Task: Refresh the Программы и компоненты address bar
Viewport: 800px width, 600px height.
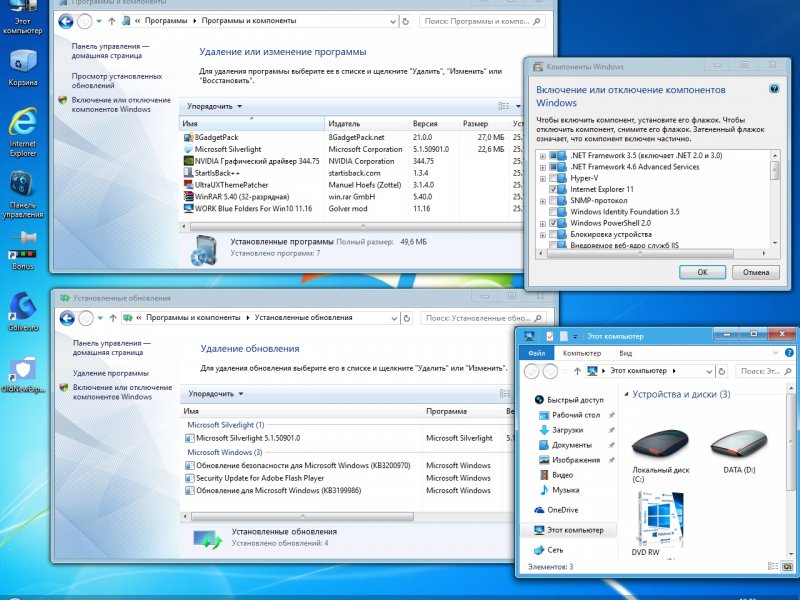Action: [406, 21]
